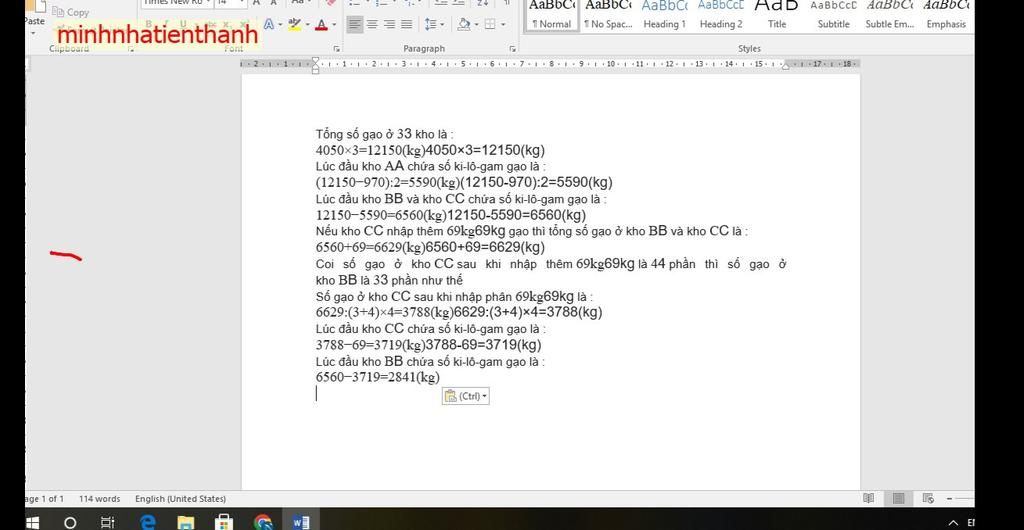
Task: Open Microsoft Store from the taskbar
Action: (224, 522)
